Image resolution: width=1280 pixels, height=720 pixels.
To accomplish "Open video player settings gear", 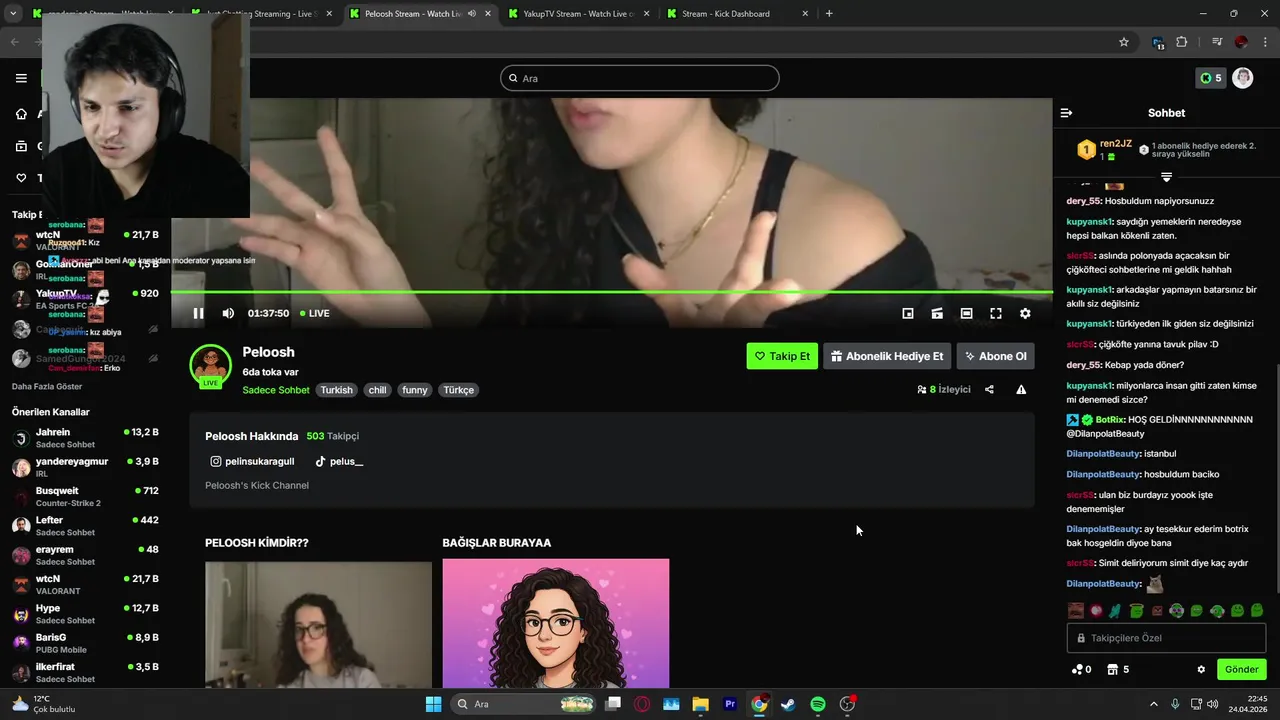I will (1025, 313).
